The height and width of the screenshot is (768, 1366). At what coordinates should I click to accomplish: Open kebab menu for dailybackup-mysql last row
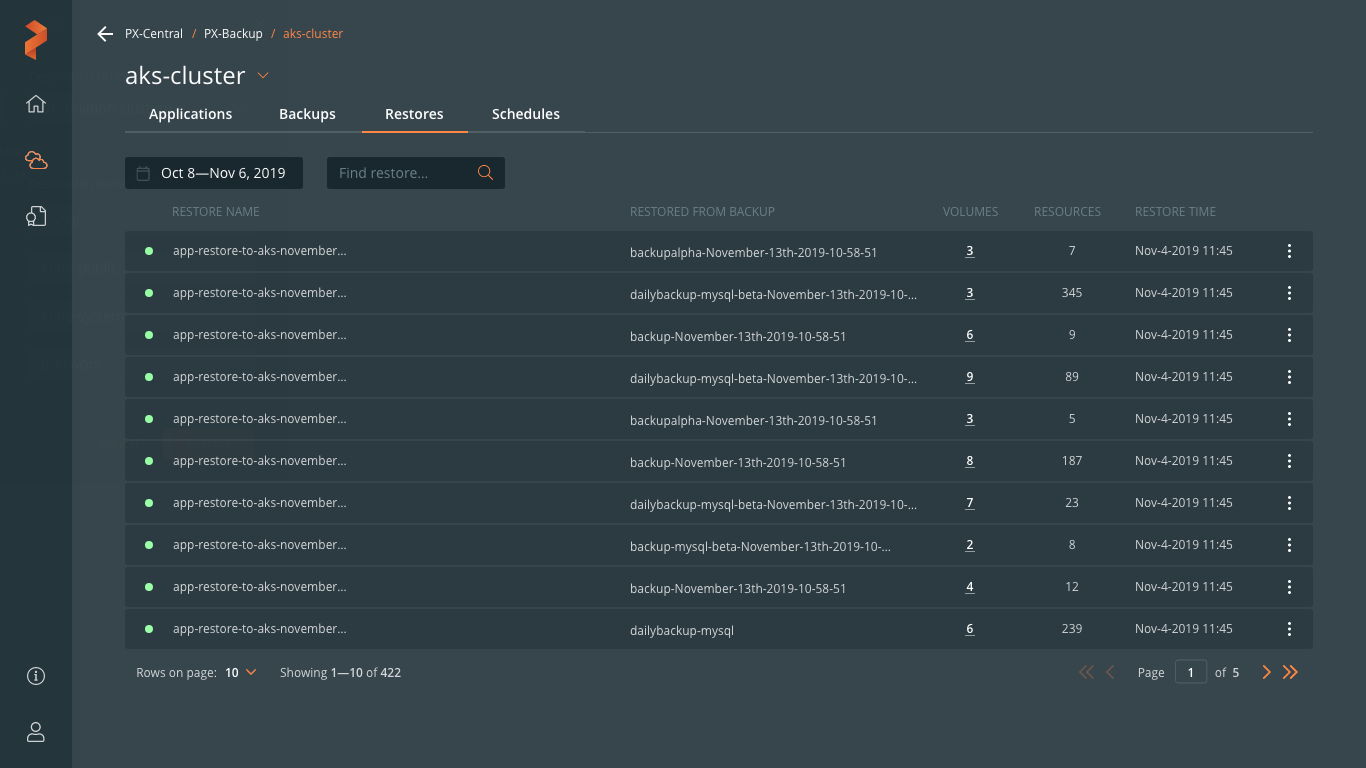[1289, 630]
